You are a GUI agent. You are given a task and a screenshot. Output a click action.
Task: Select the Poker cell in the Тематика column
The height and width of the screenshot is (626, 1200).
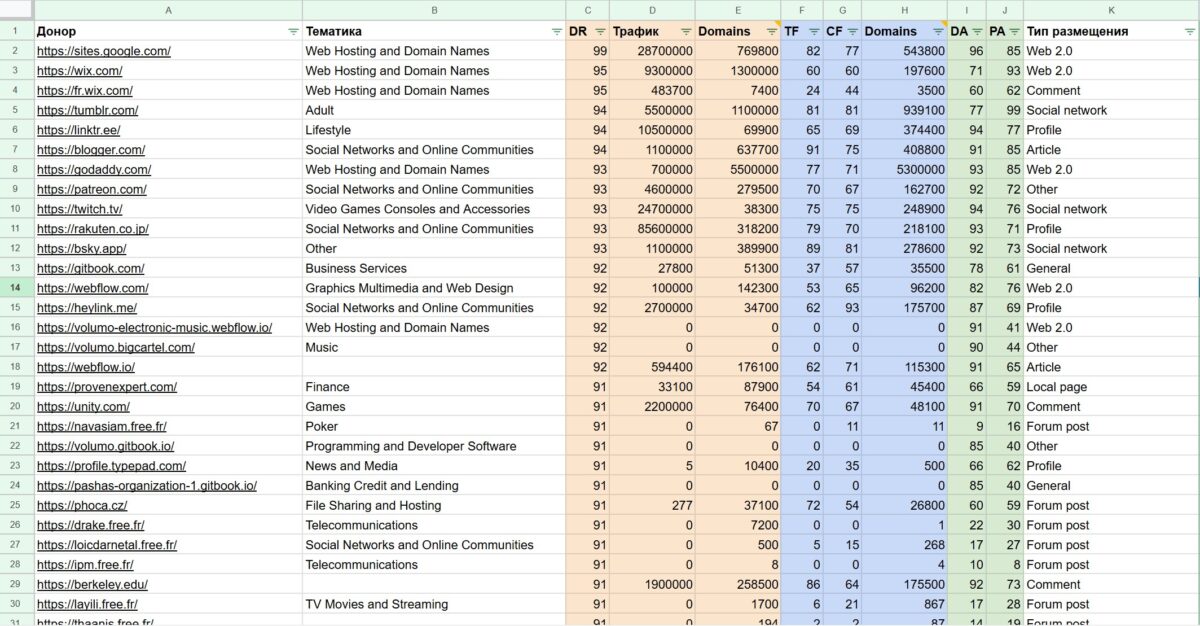[321, 426]
